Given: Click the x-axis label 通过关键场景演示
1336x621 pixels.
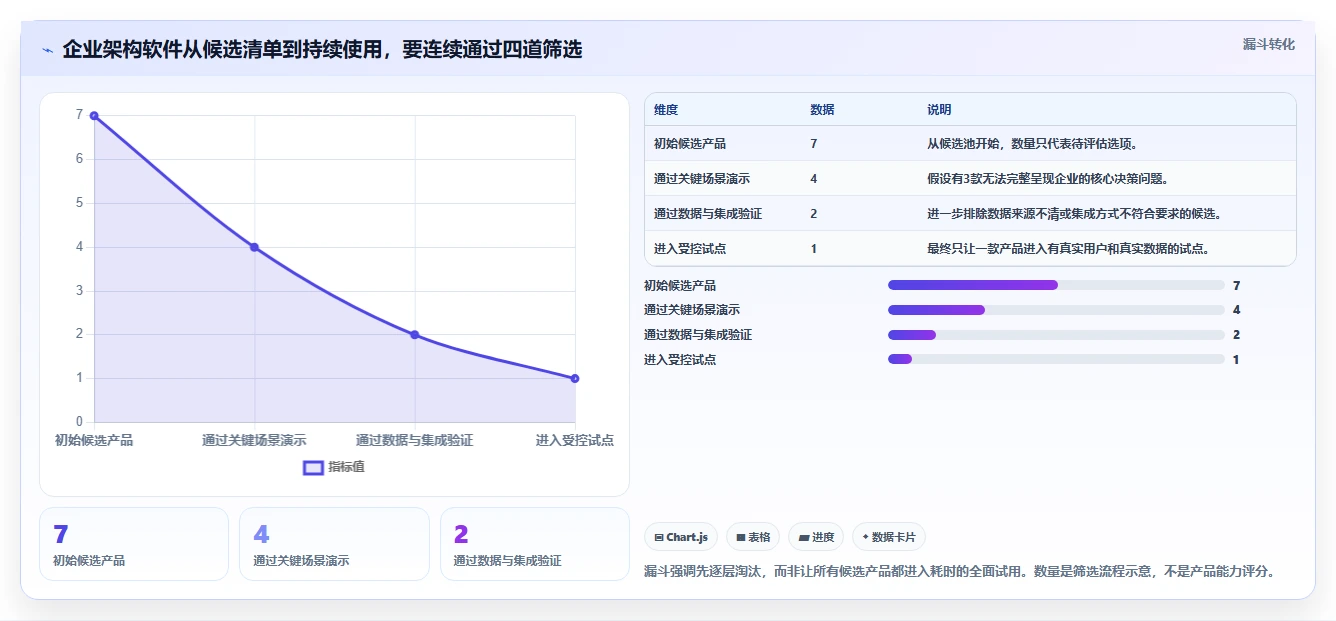Looking at the screenshot, I should click(254, 440).
